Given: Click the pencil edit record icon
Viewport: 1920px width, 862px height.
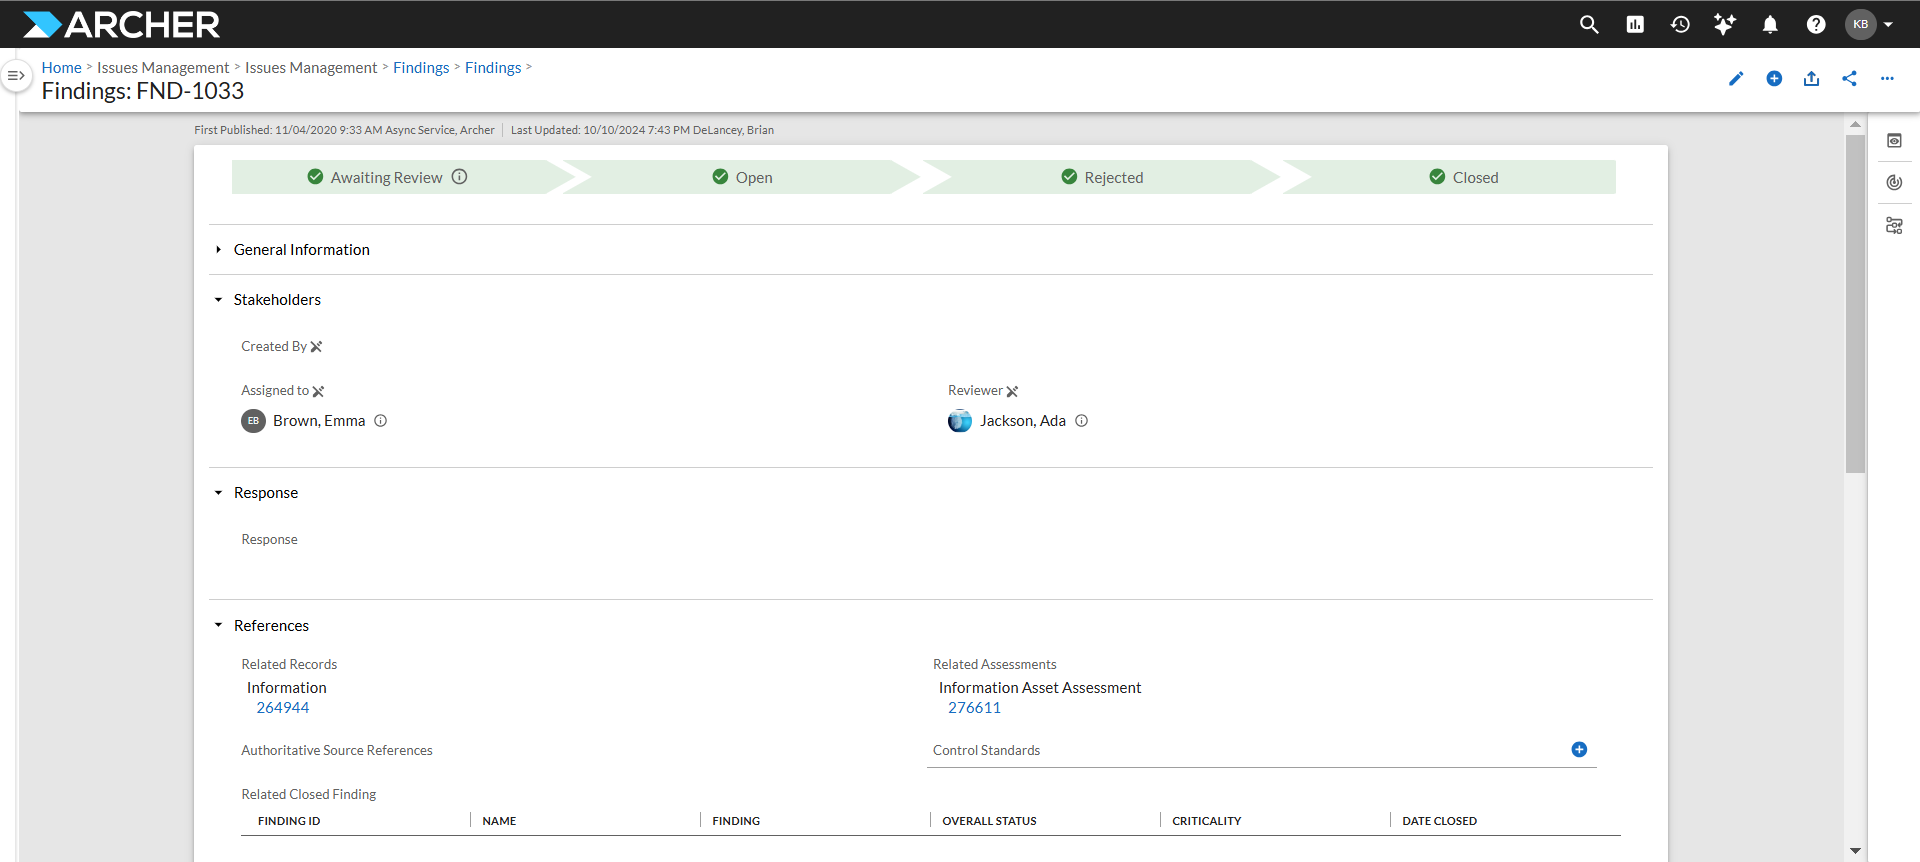Looking at the screenshot, I should [x=1736, y=79].
